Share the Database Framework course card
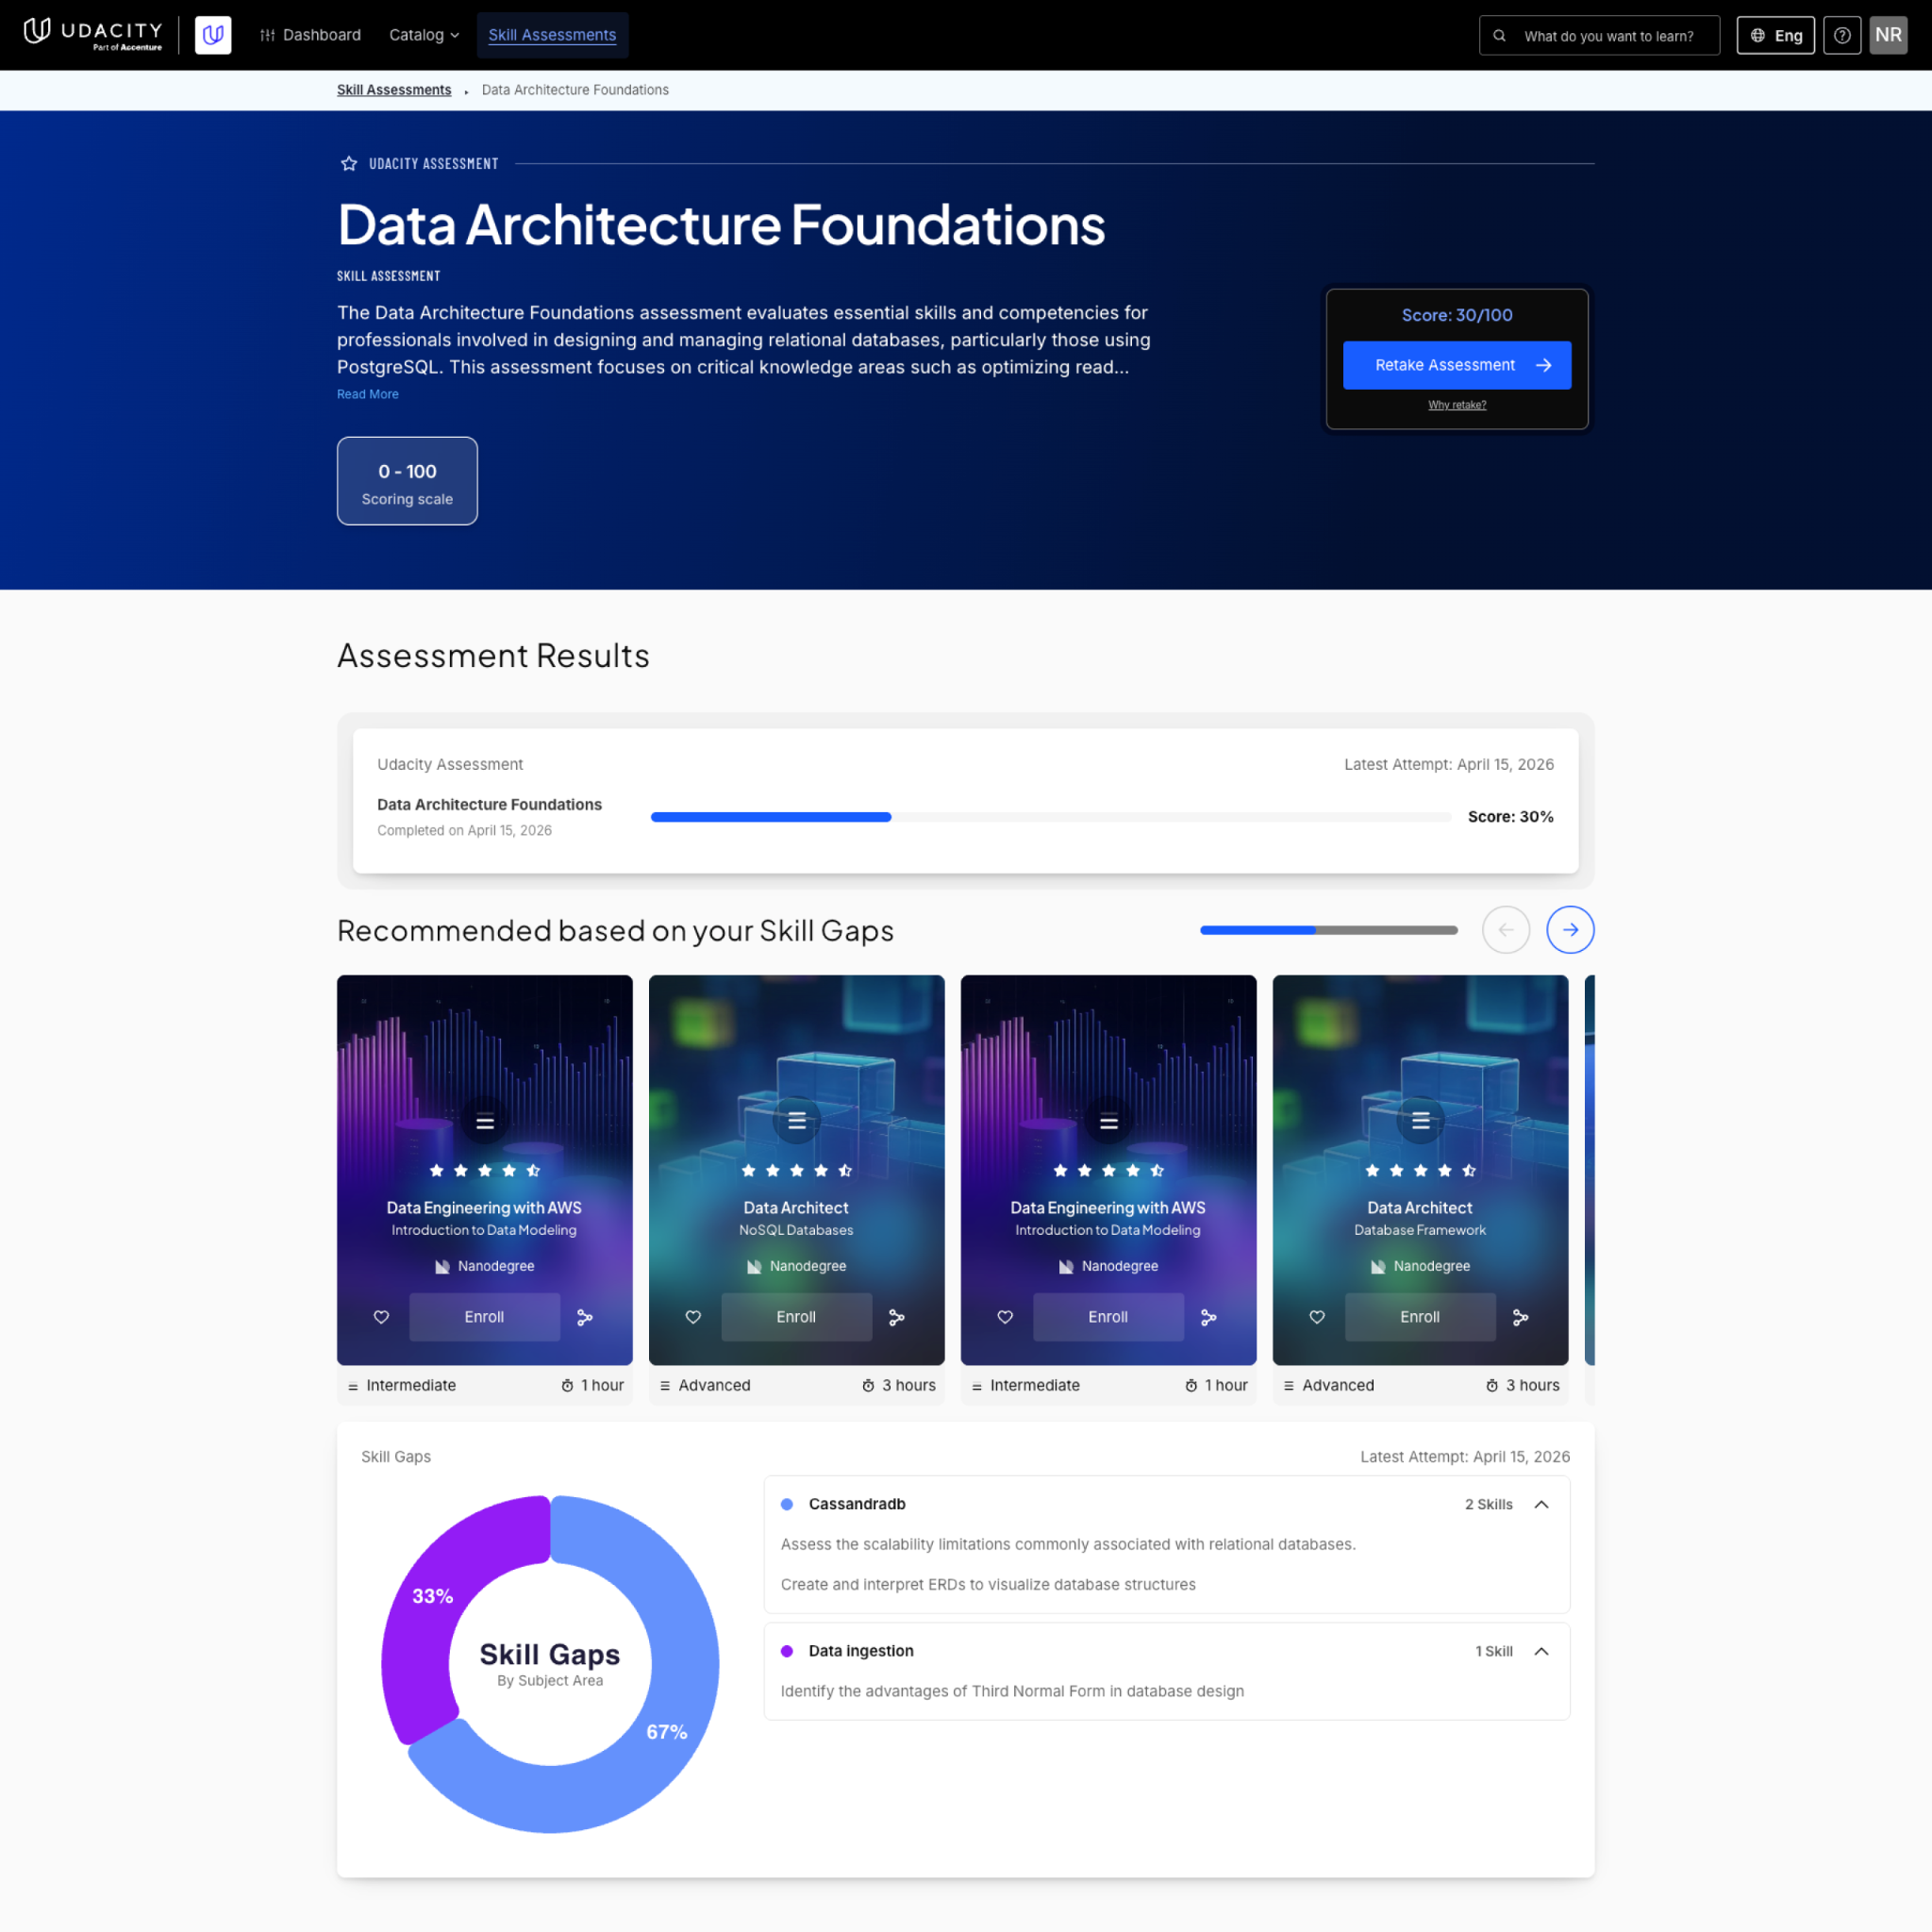 click(x=1520, y=1317)
